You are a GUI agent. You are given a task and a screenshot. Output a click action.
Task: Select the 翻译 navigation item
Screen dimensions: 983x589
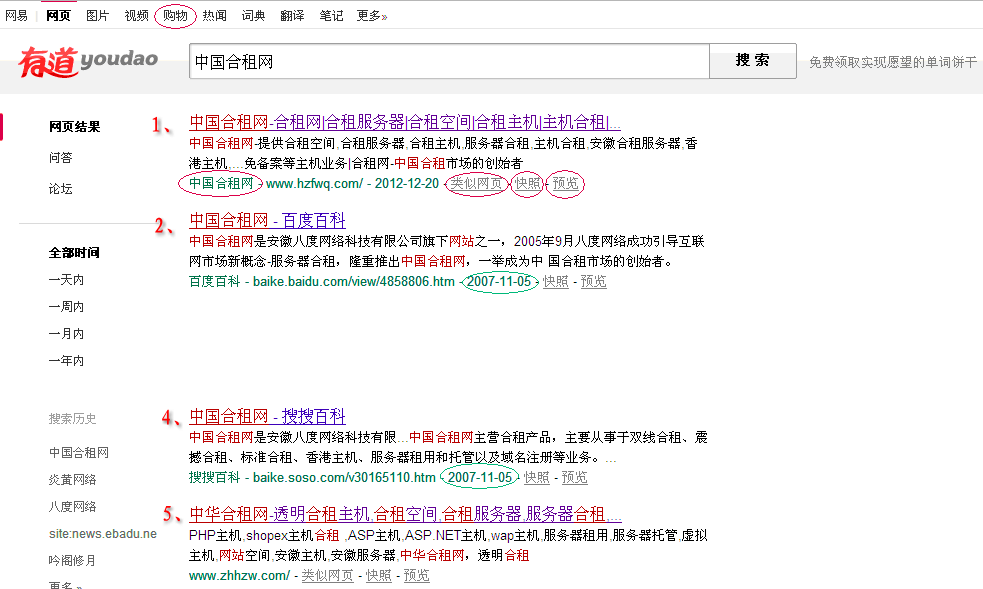pos(292,16)
